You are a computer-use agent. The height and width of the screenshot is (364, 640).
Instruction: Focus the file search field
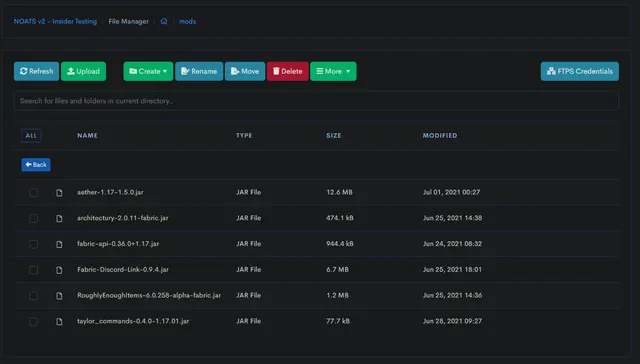(316, 101)
